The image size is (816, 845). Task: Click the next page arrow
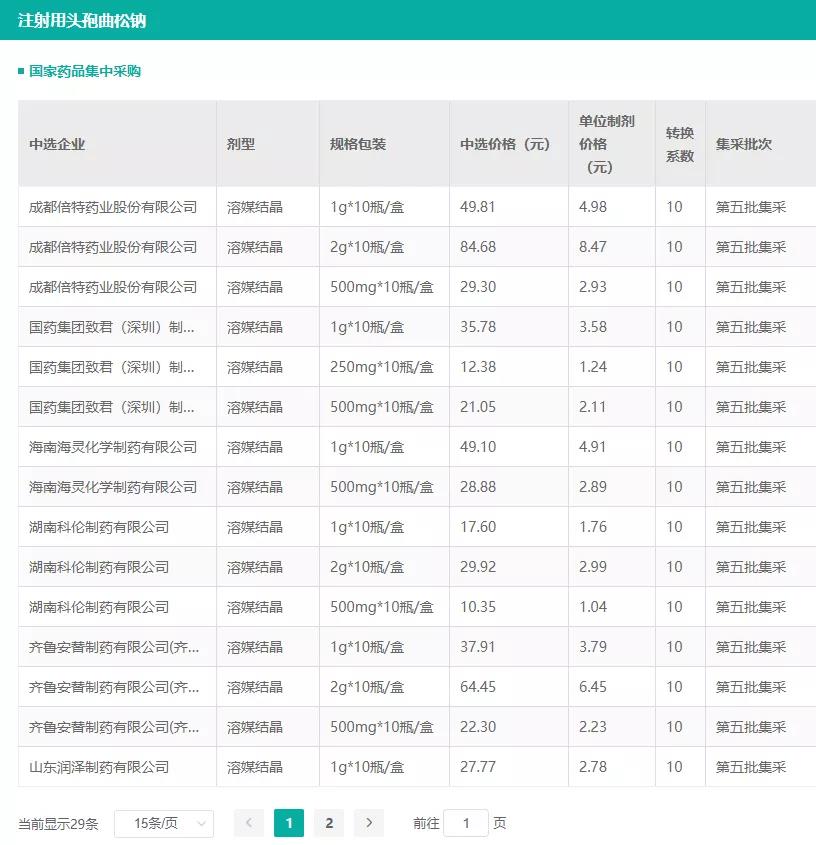coord(369,823)
